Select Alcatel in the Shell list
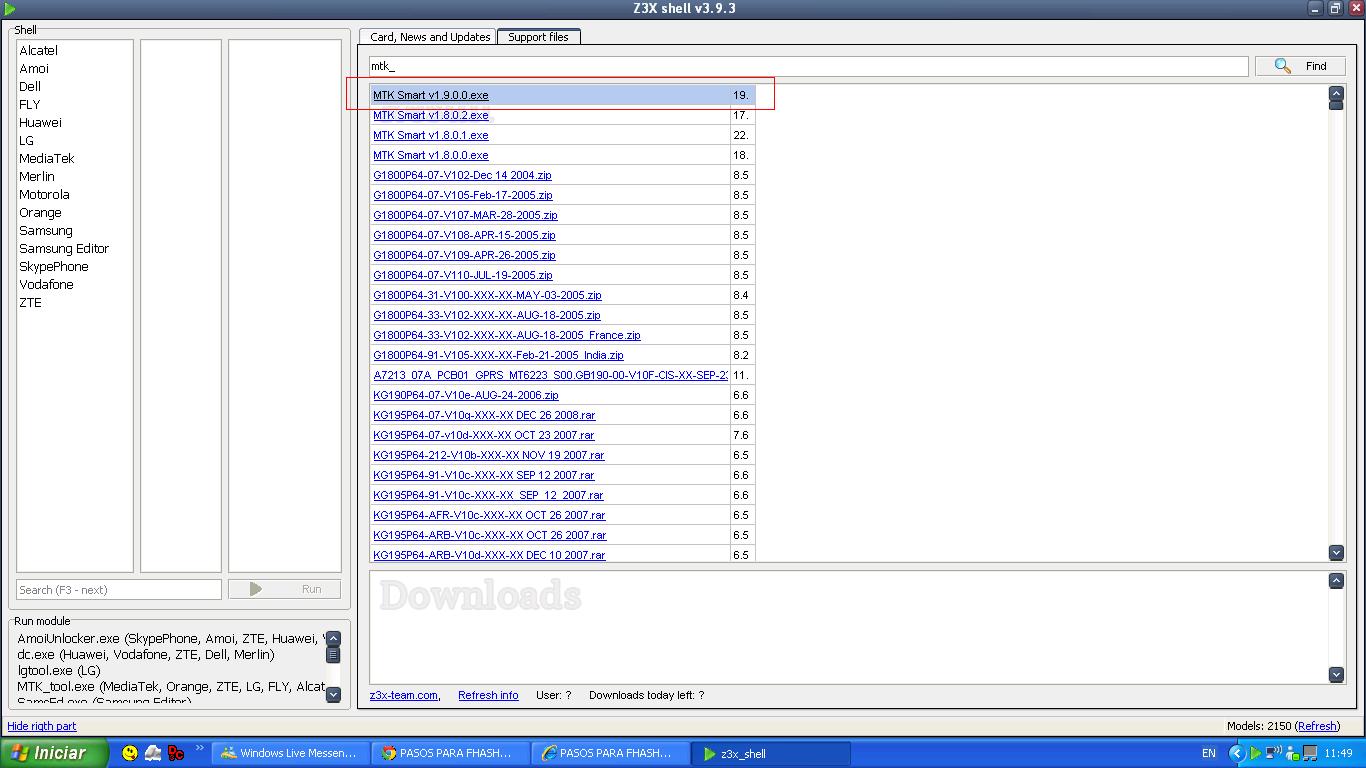Screen dimensions: 1366x768 click(39, 50)
